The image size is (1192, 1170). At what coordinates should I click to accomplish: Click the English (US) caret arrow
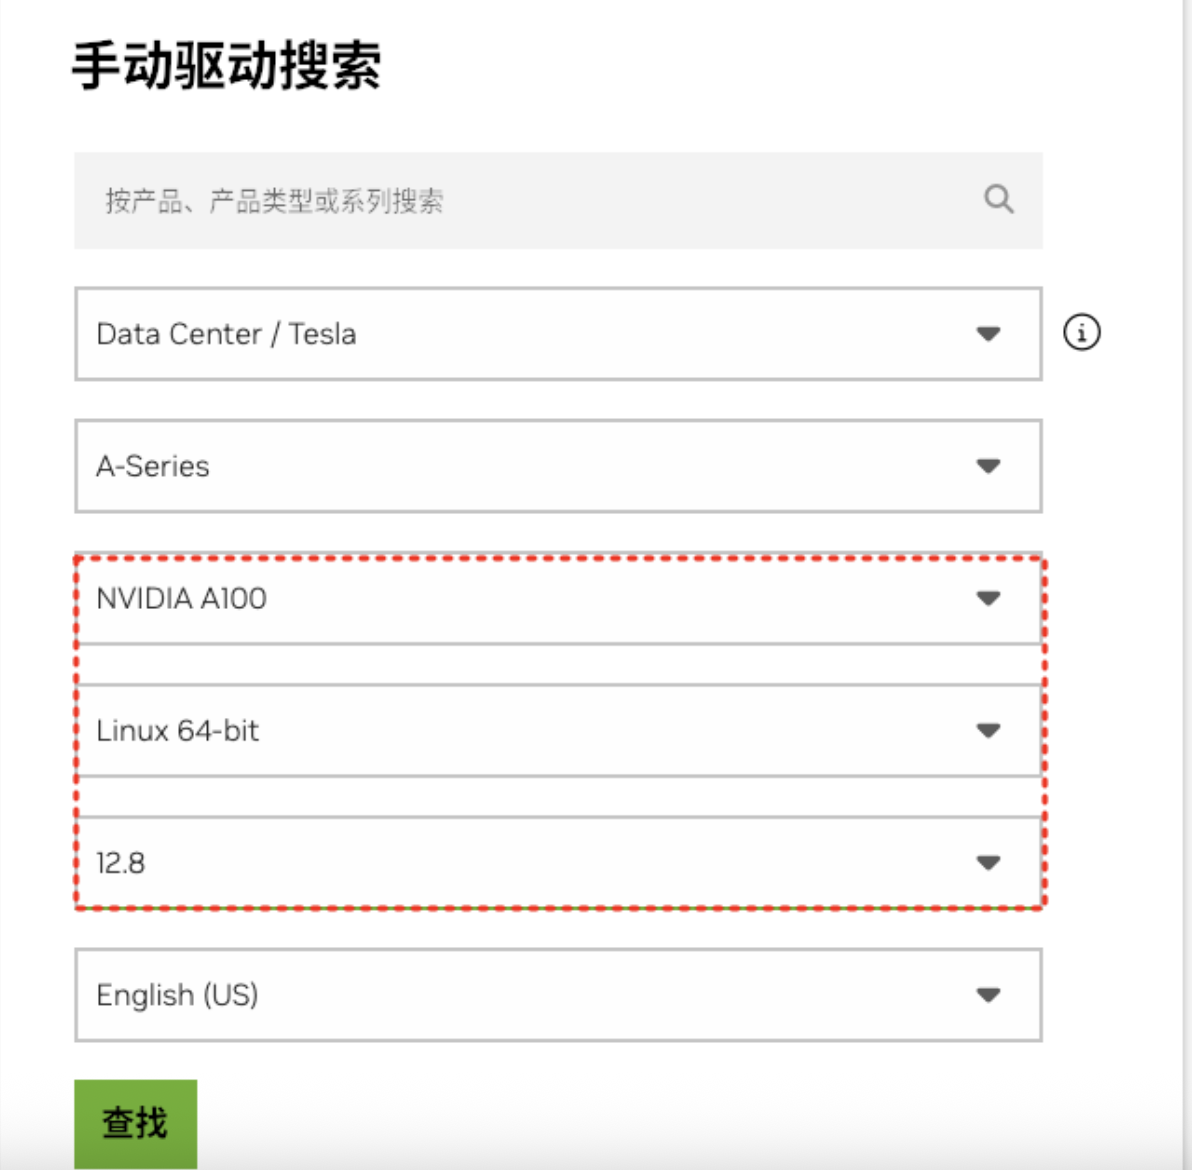coord(988,995)
